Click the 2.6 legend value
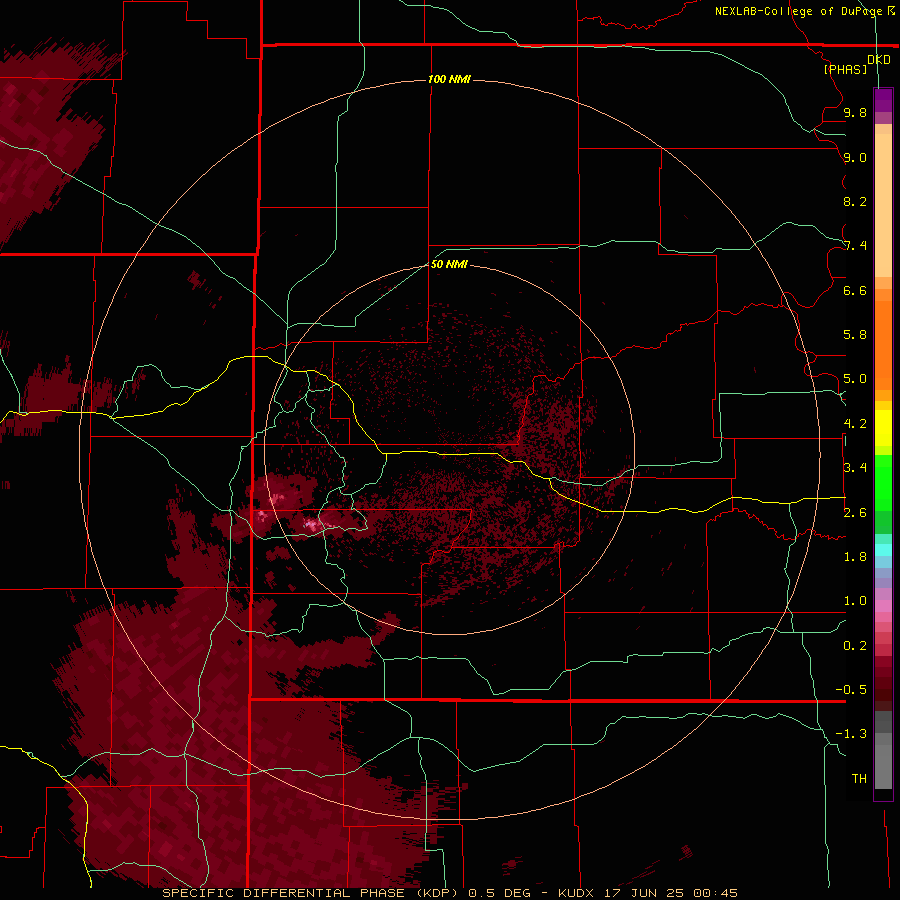 855,512
